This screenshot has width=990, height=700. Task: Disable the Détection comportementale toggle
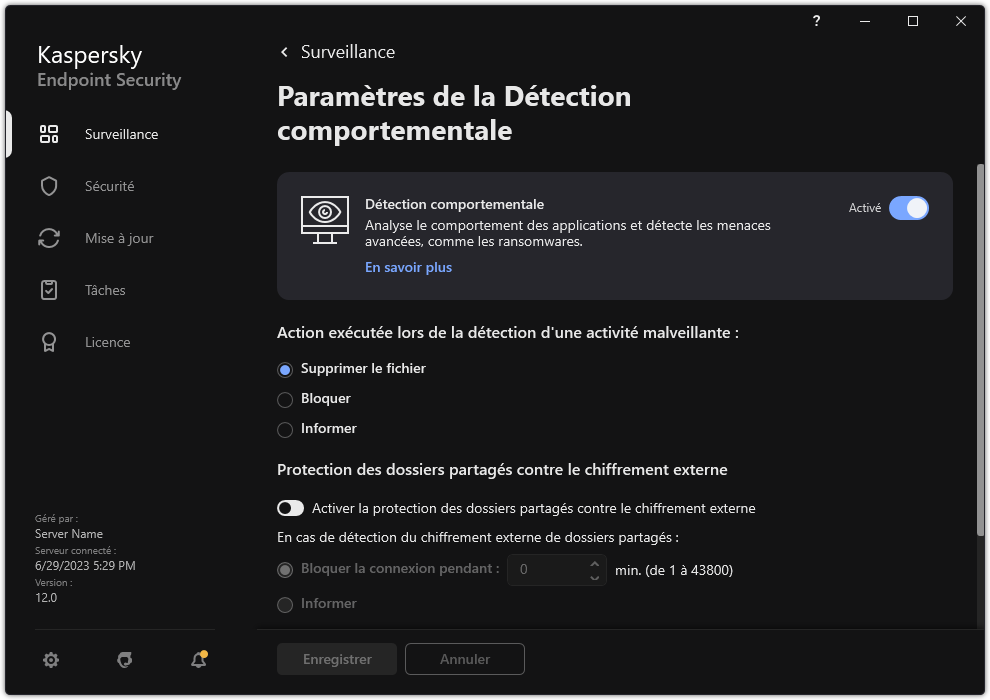908,207
